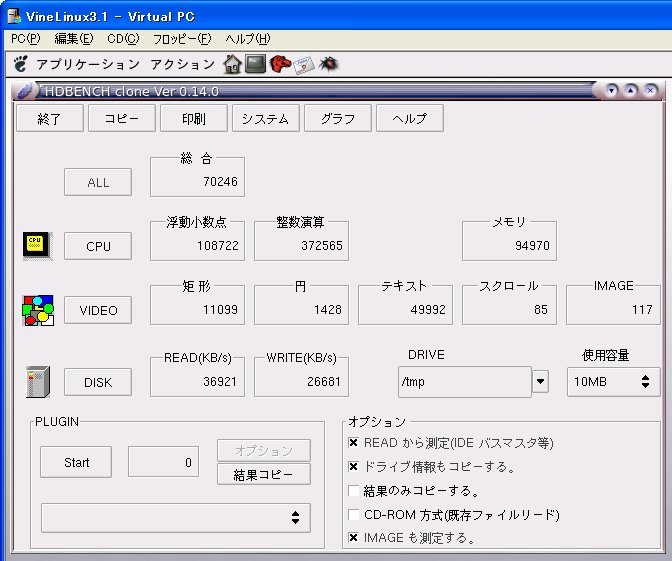Click the colorful VIDEO shapes icon
Image resolution: width=672 pixels, height=561 pixels.
coord(38,310)
